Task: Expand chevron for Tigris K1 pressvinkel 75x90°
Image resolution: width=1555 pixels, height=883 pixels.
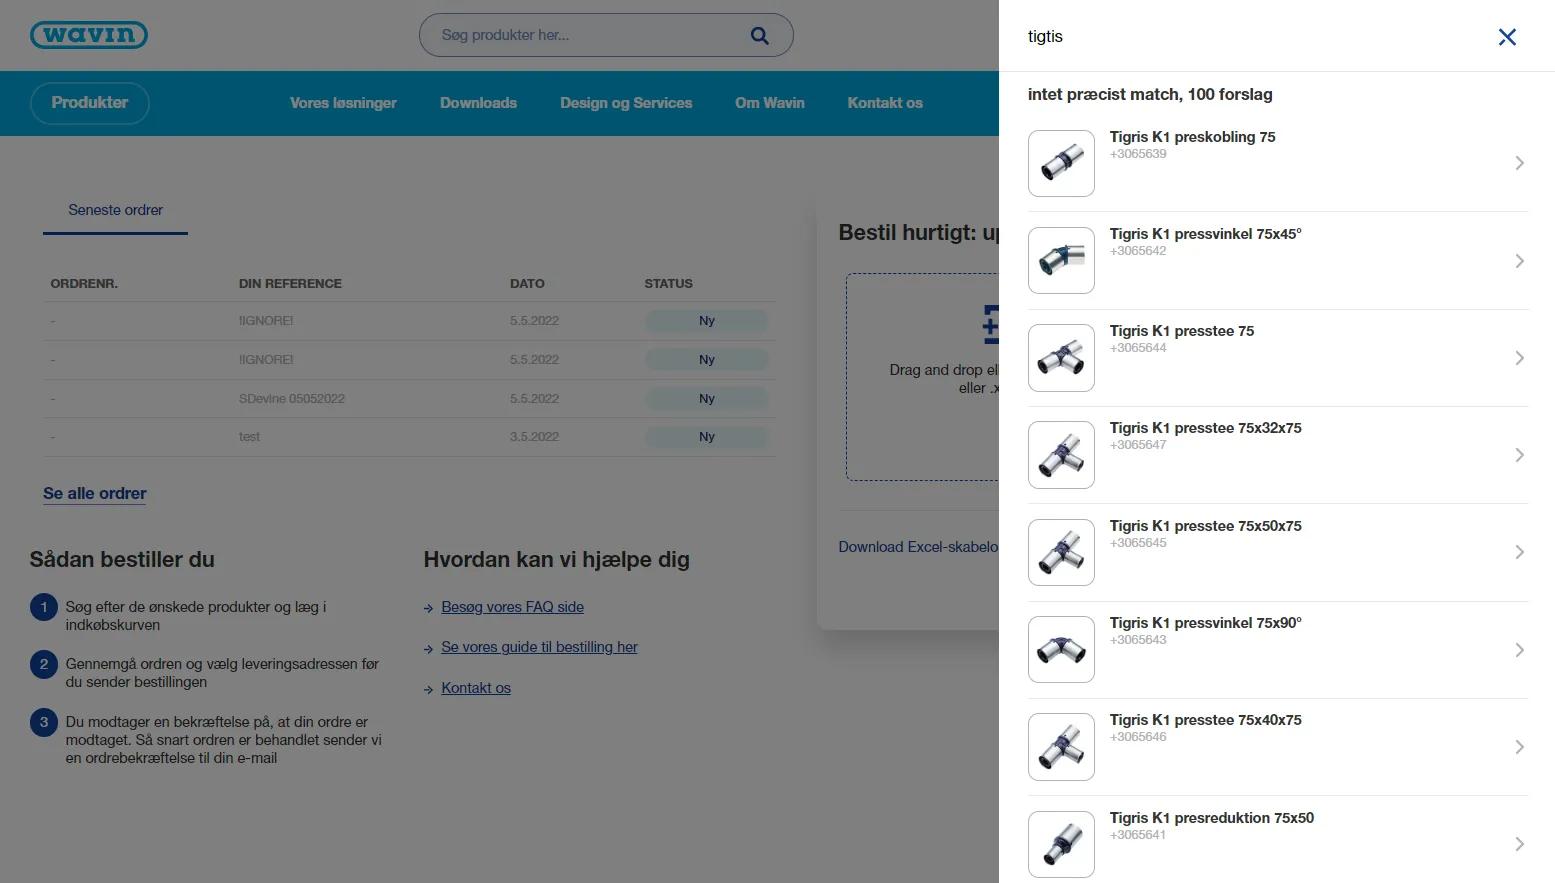Action: coord(1519,650)
